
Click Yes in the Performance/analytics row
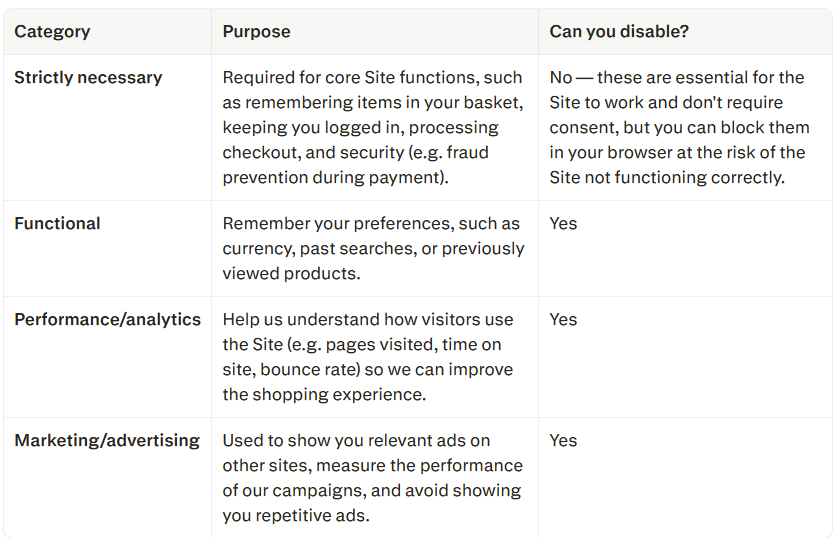coord(563,320)
